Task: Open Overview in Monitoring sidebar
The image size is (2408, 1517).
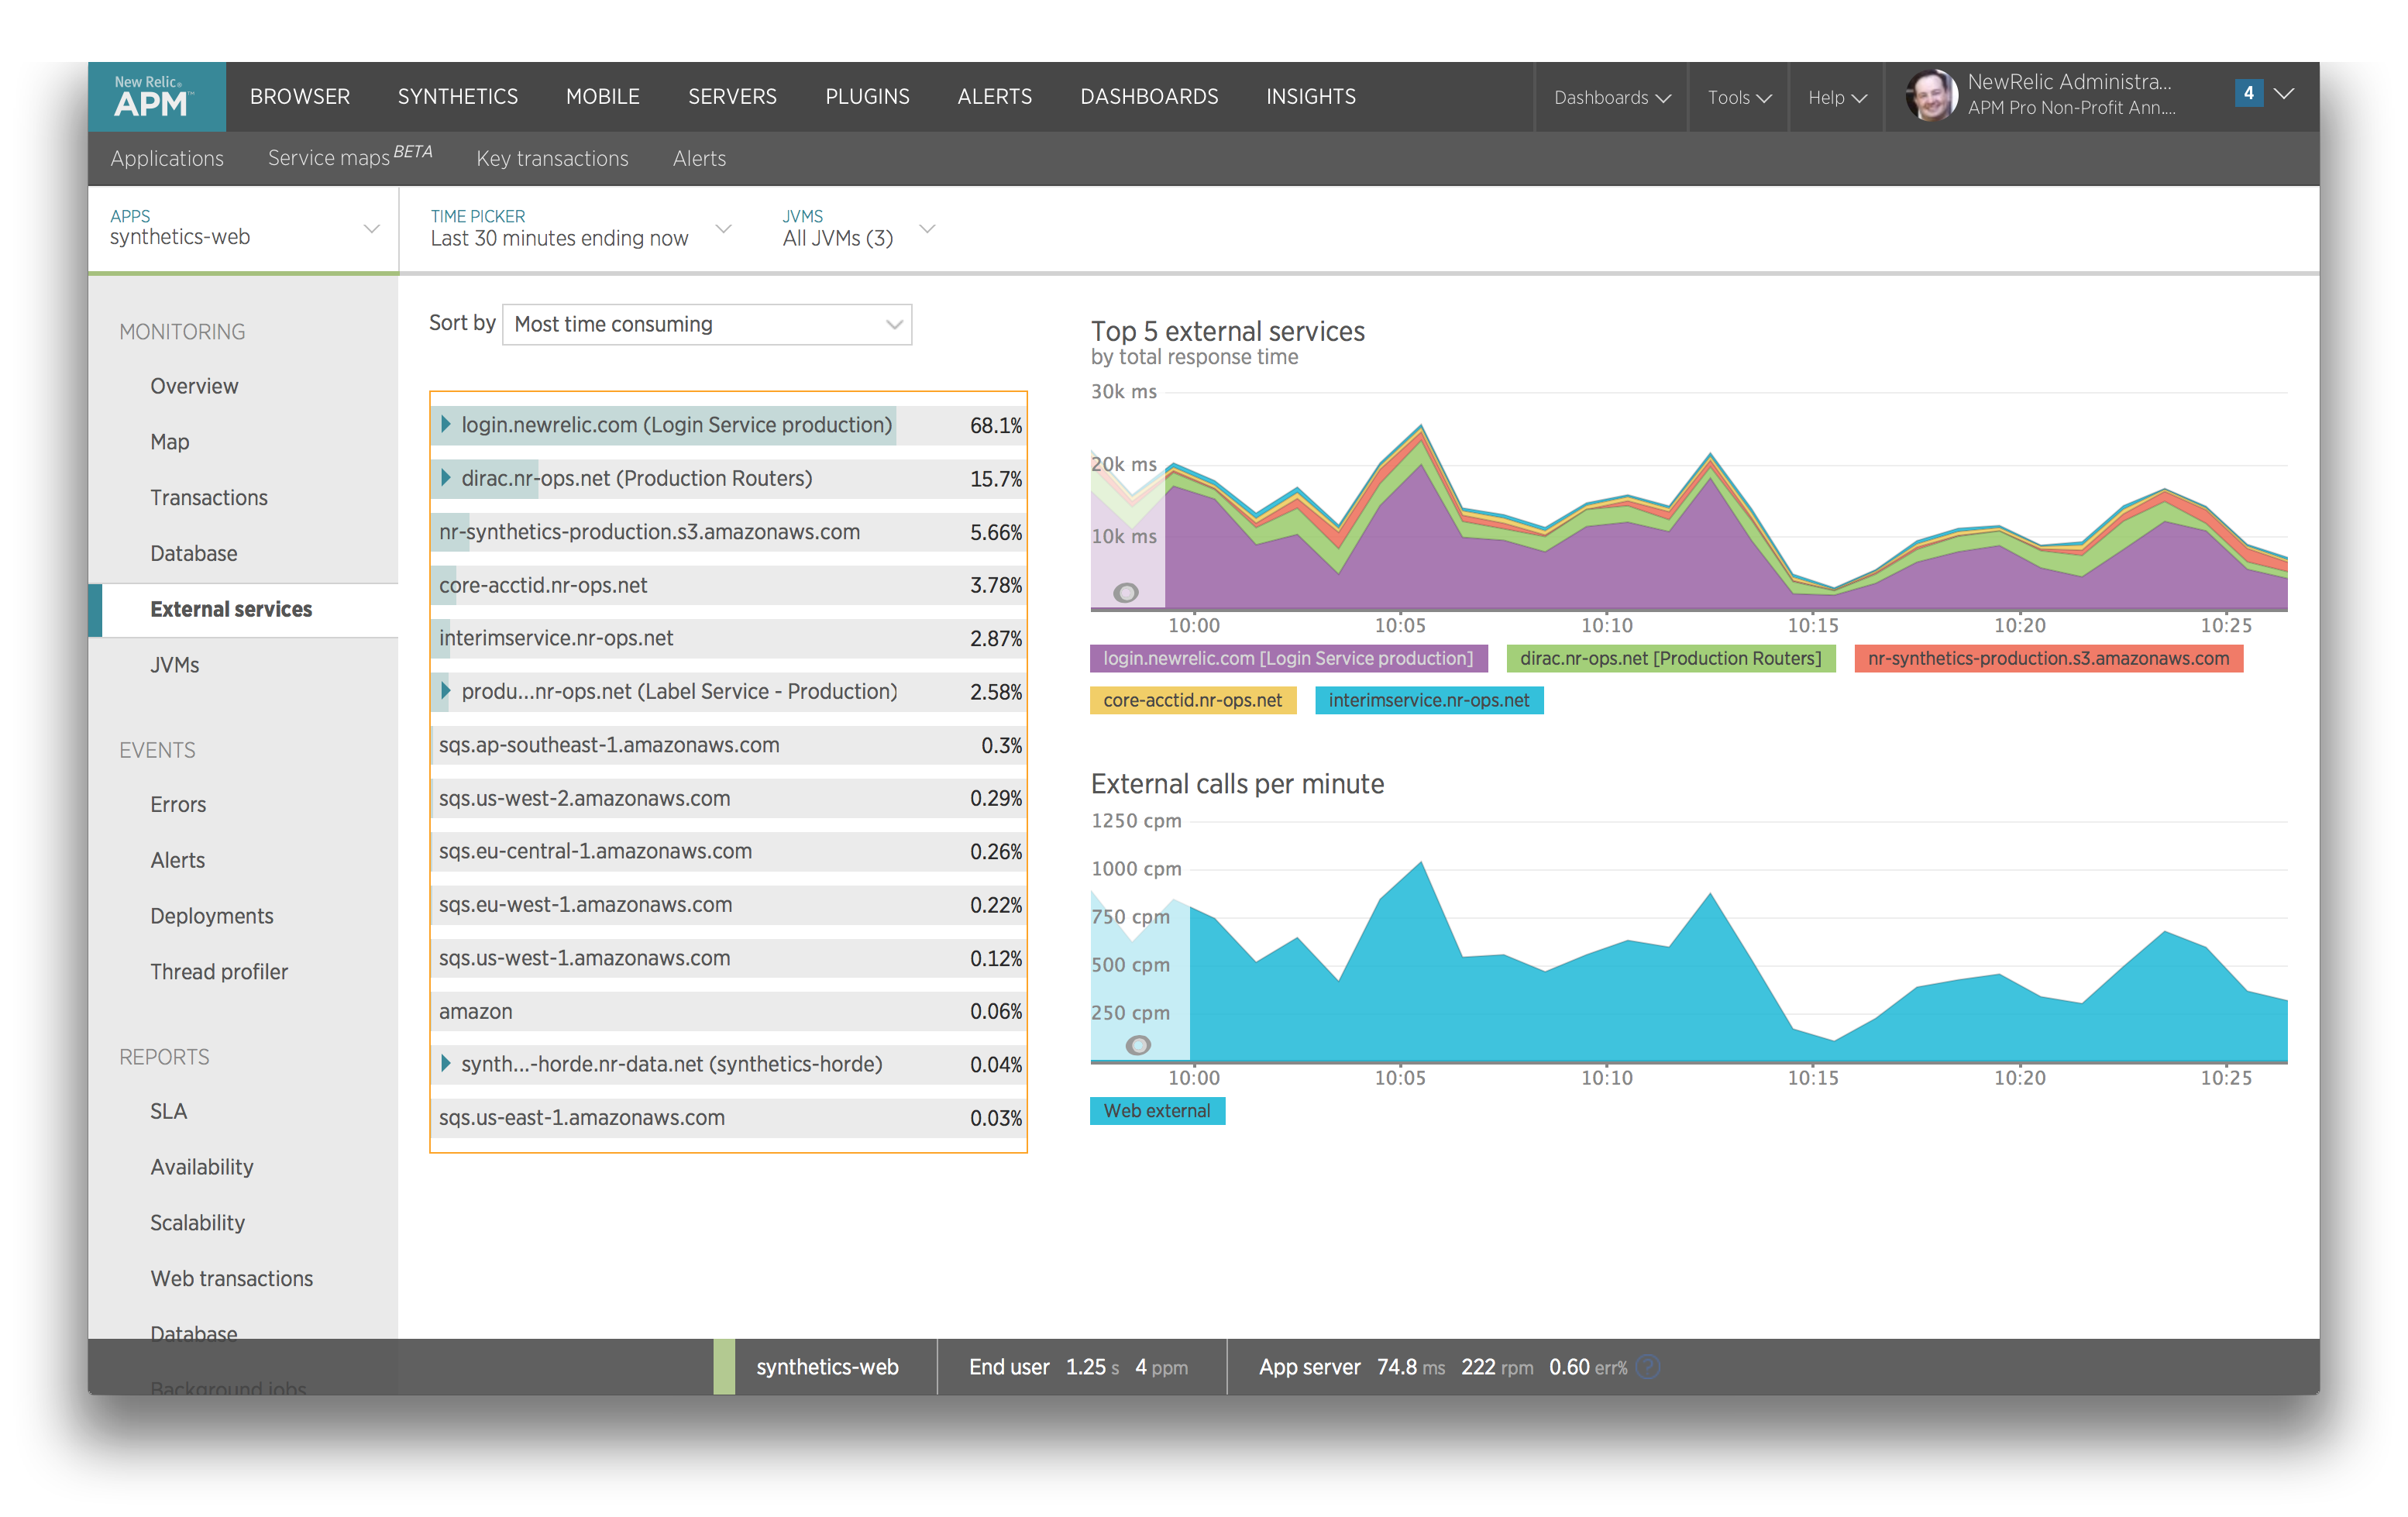Action: (x=194, y=386)
